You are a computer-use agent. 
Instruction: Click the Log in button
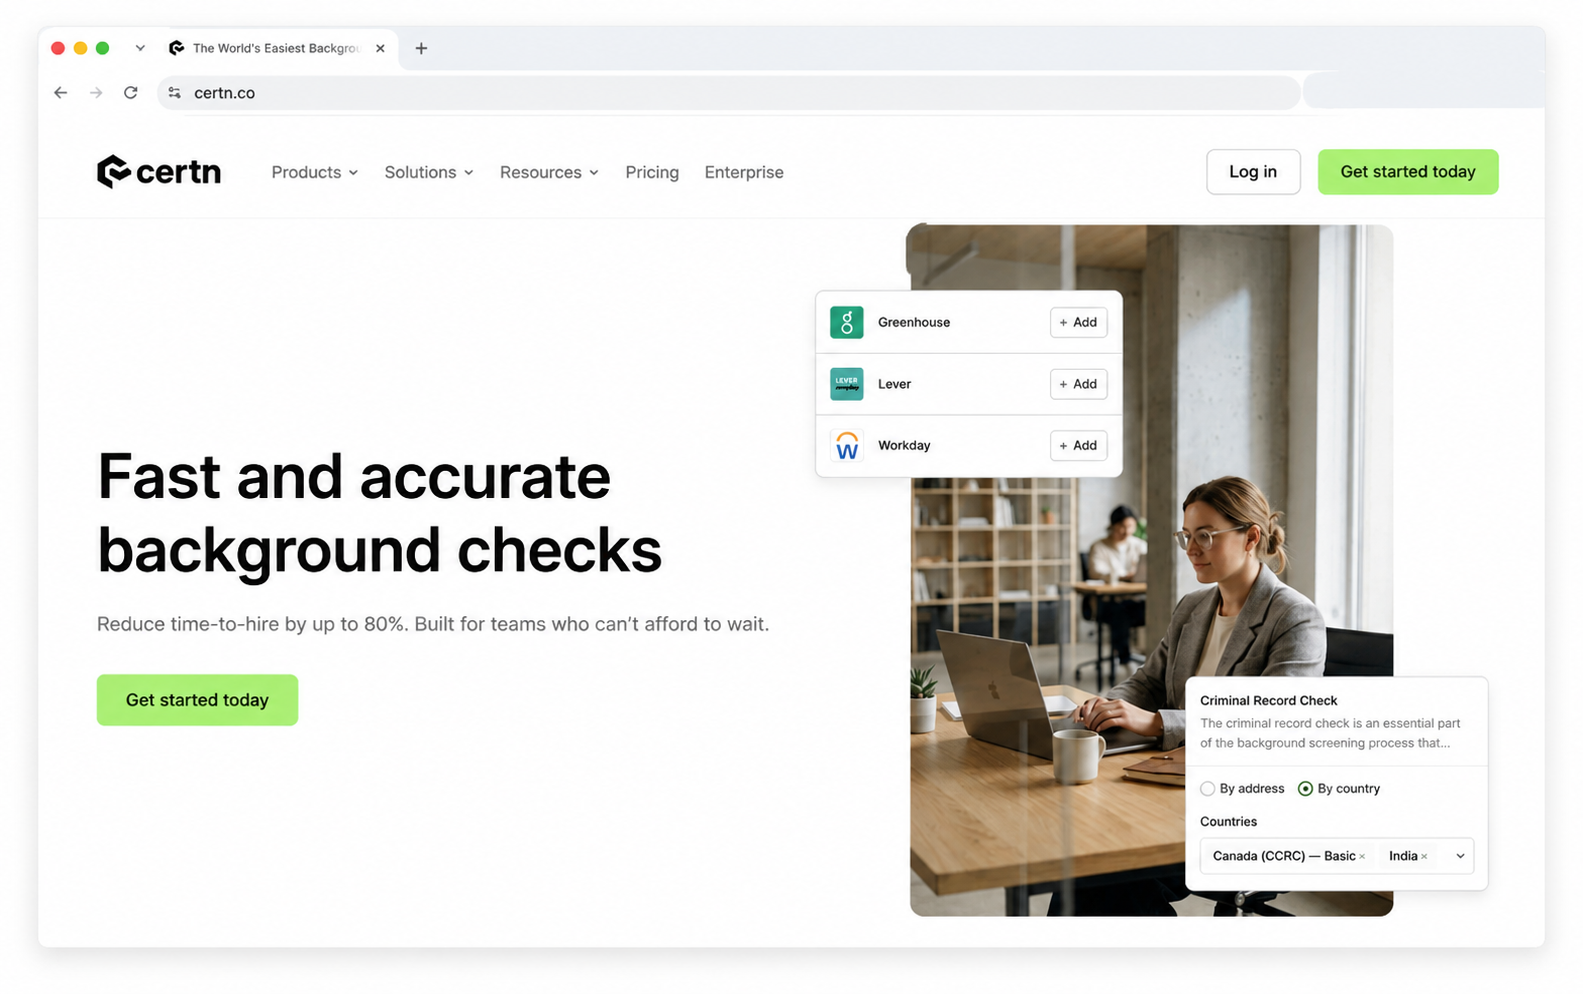coord(1253,172)
